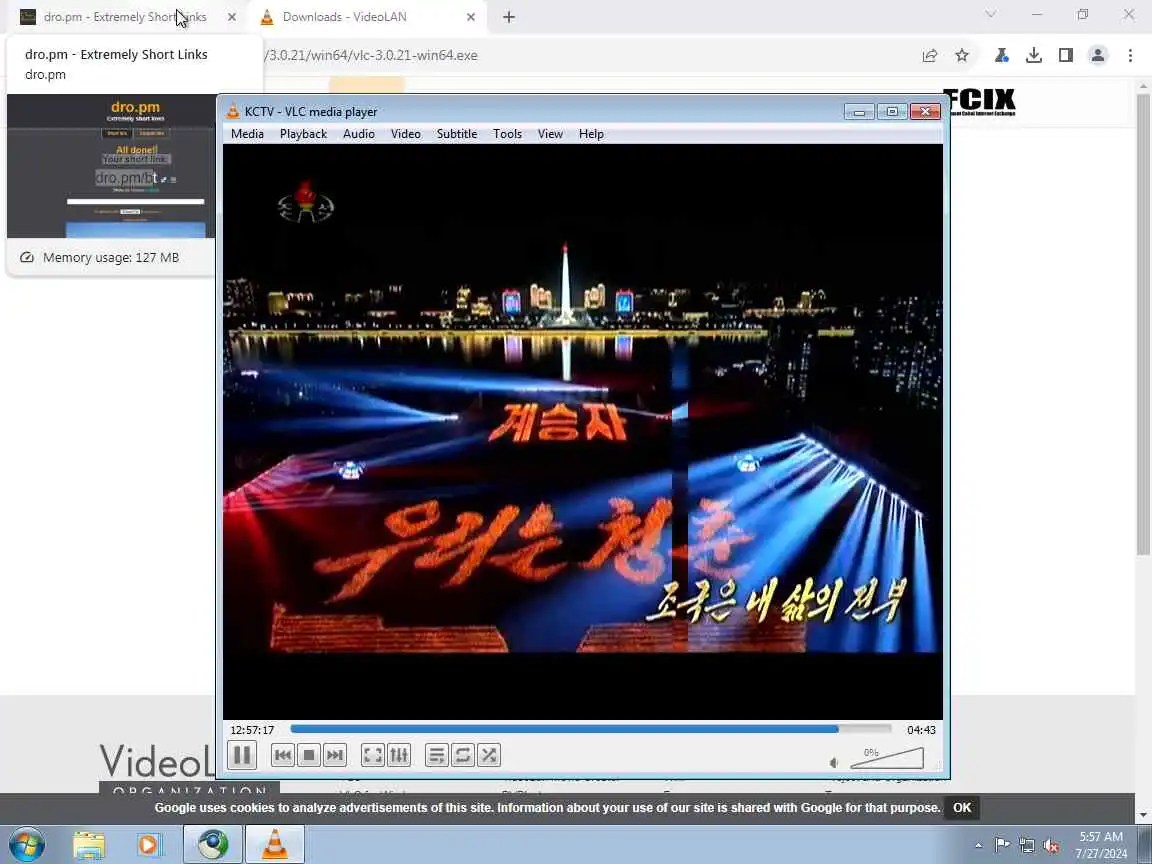The height and width of the screenshot is (864, 1152).
Task: Click the VideoLAN Organization logo
Action: click(x=156, y=768)
